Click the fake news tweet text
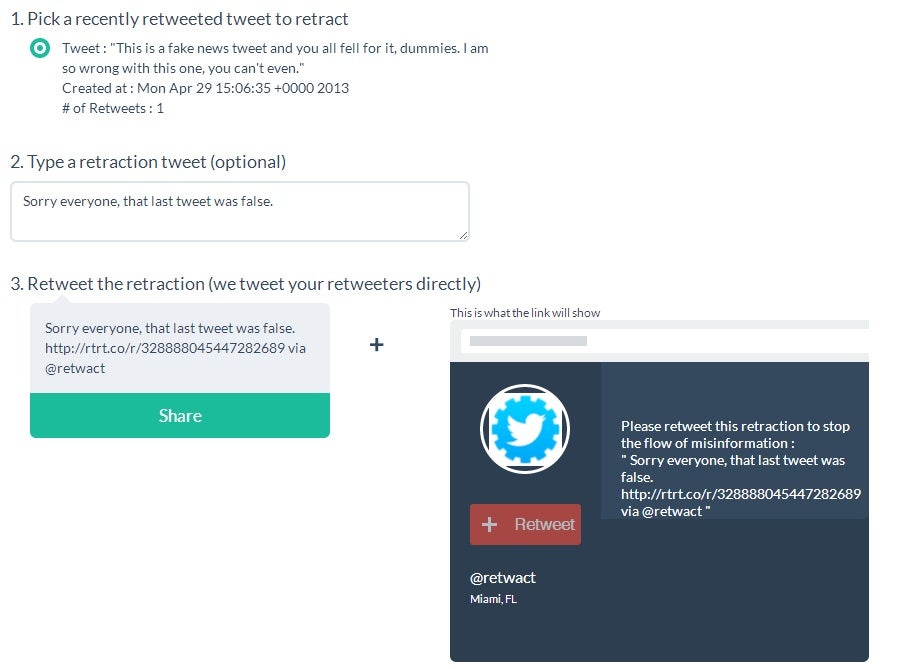The width and height of the screenshot is (907, 669). tap(275, 58)
